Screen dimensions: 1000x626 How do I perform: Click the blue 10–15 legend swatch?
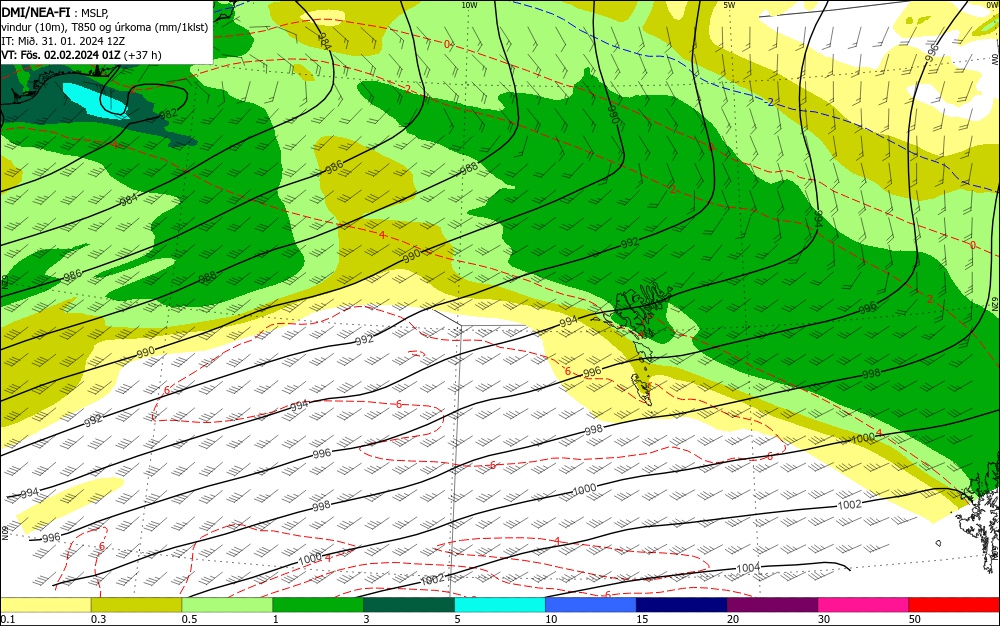click(x=591, y=605)
